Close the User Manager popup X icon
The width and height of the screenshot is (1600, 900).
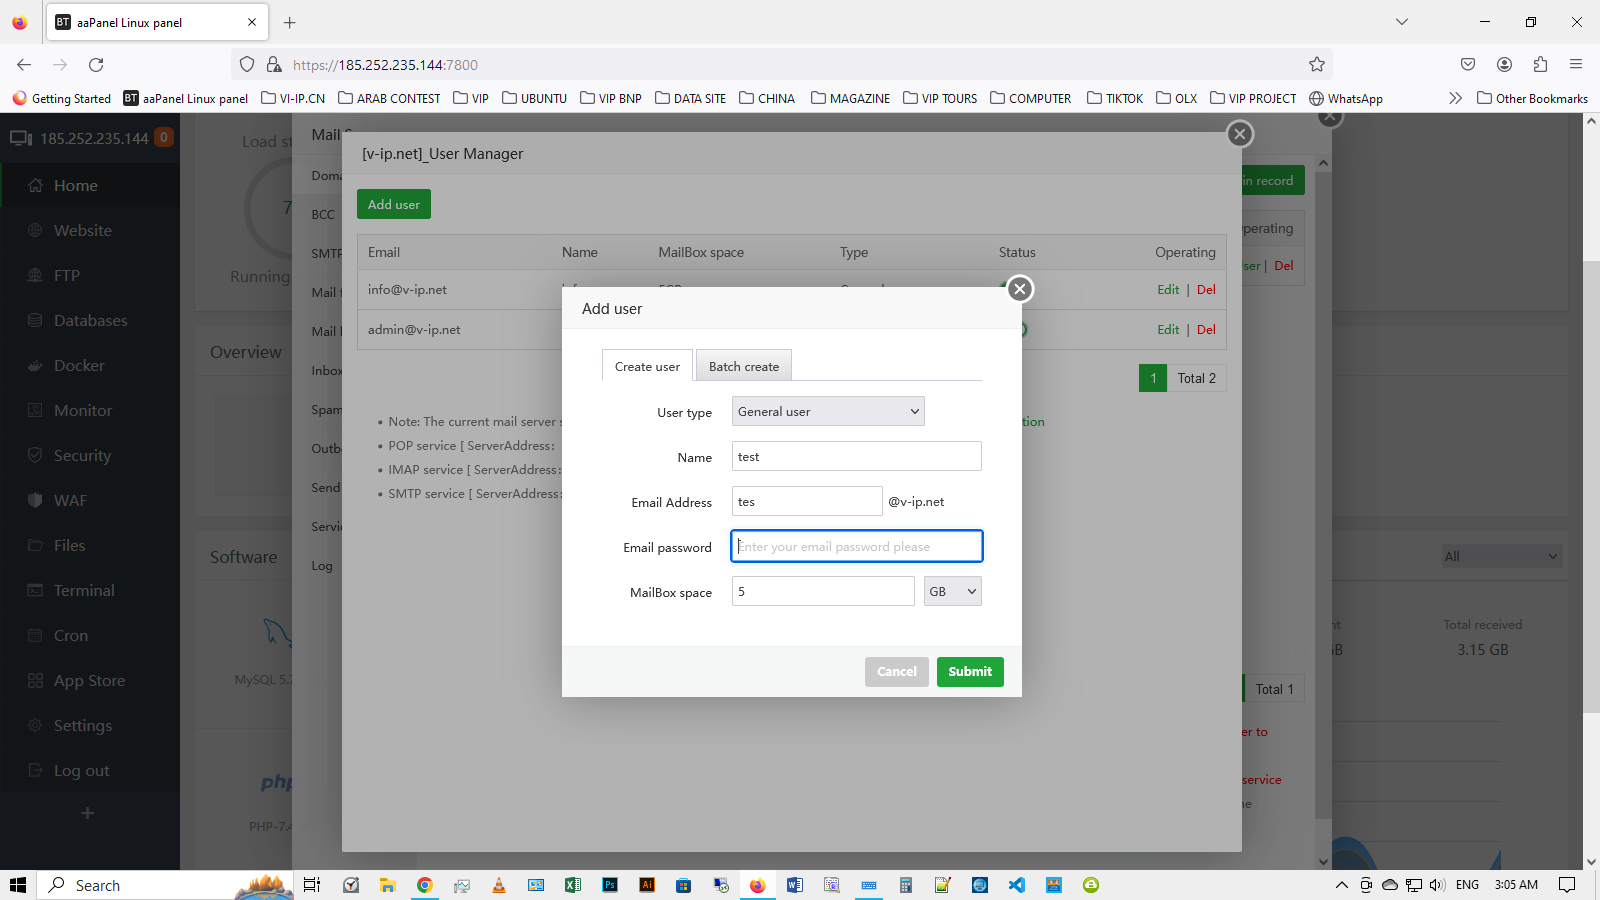[x=1239, y=134]
